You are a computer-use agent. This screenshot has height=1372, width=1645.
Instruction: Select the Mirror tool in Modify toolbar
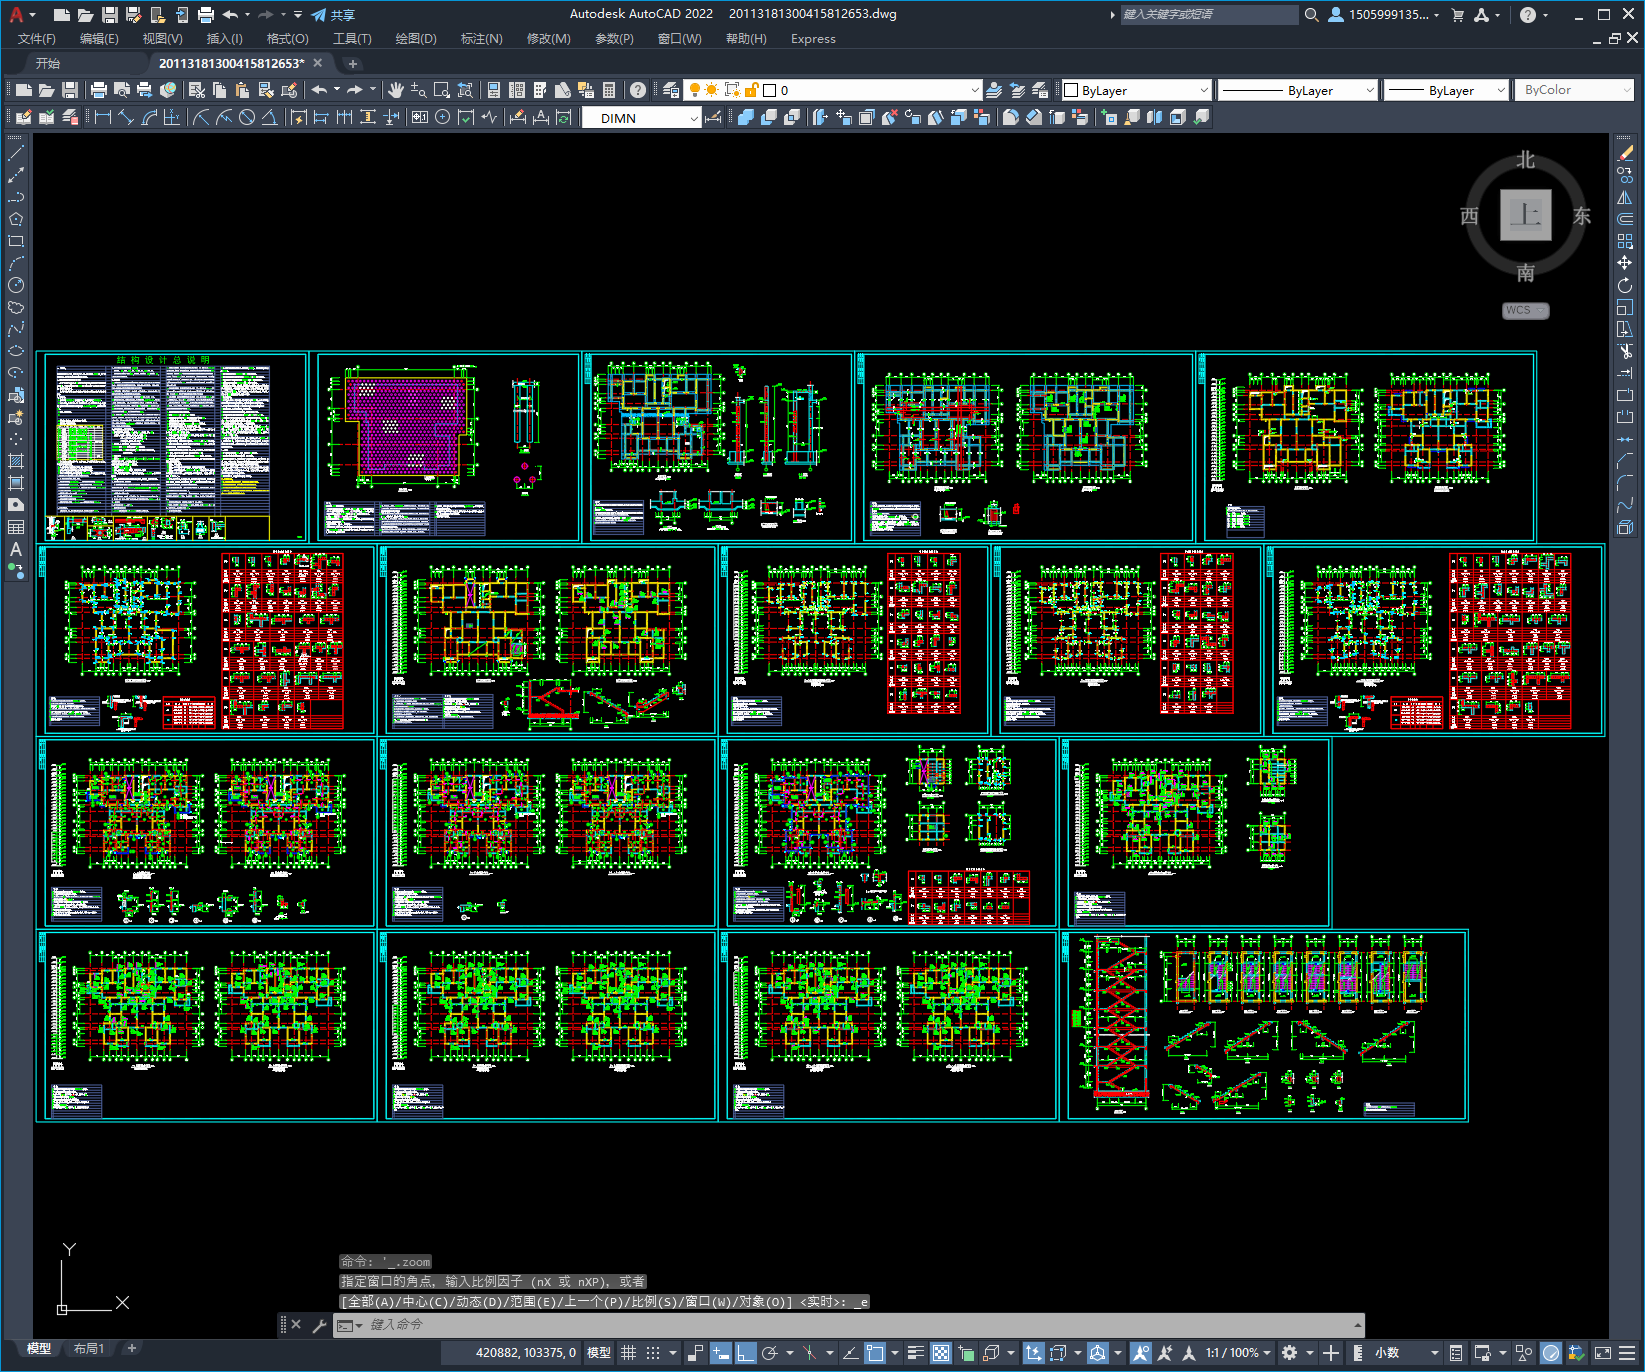1625,197
